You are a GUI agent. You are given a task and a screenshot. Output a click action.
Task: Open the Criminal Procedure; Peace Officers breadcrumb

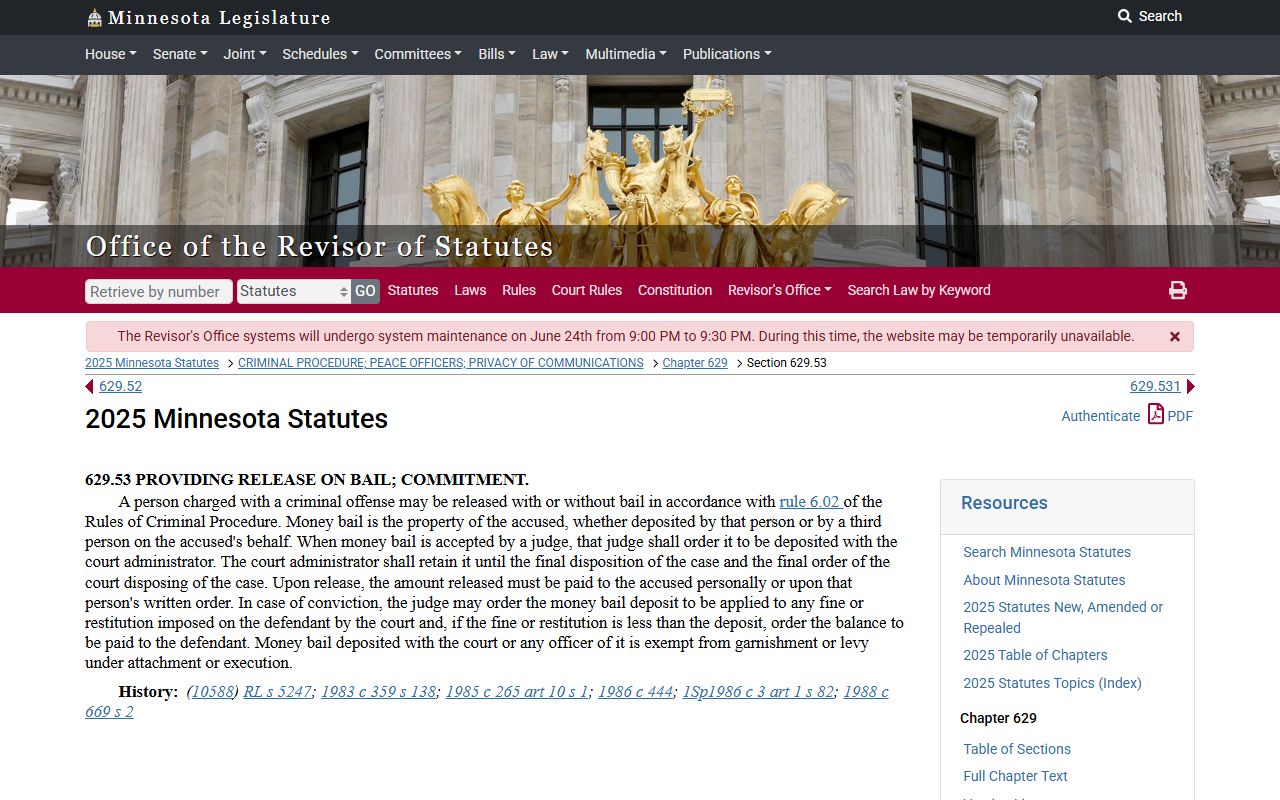pos(441,363)
